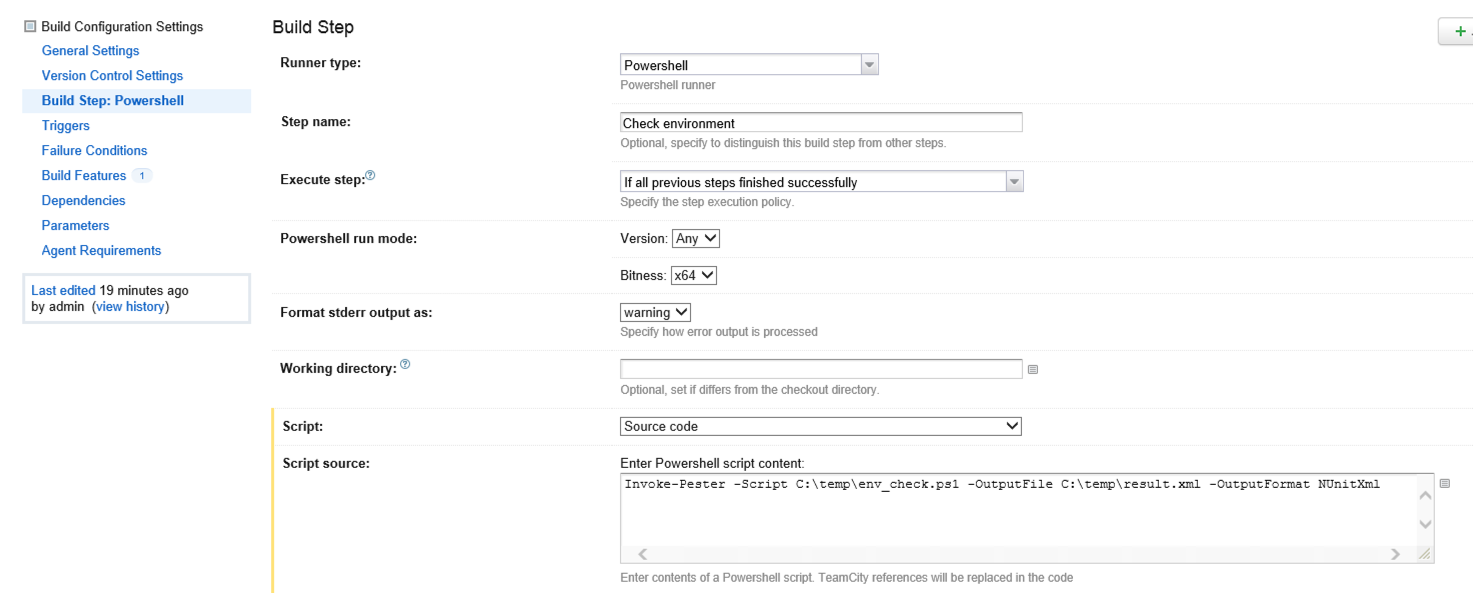Change the Bitness x64 dropdown

694,275
